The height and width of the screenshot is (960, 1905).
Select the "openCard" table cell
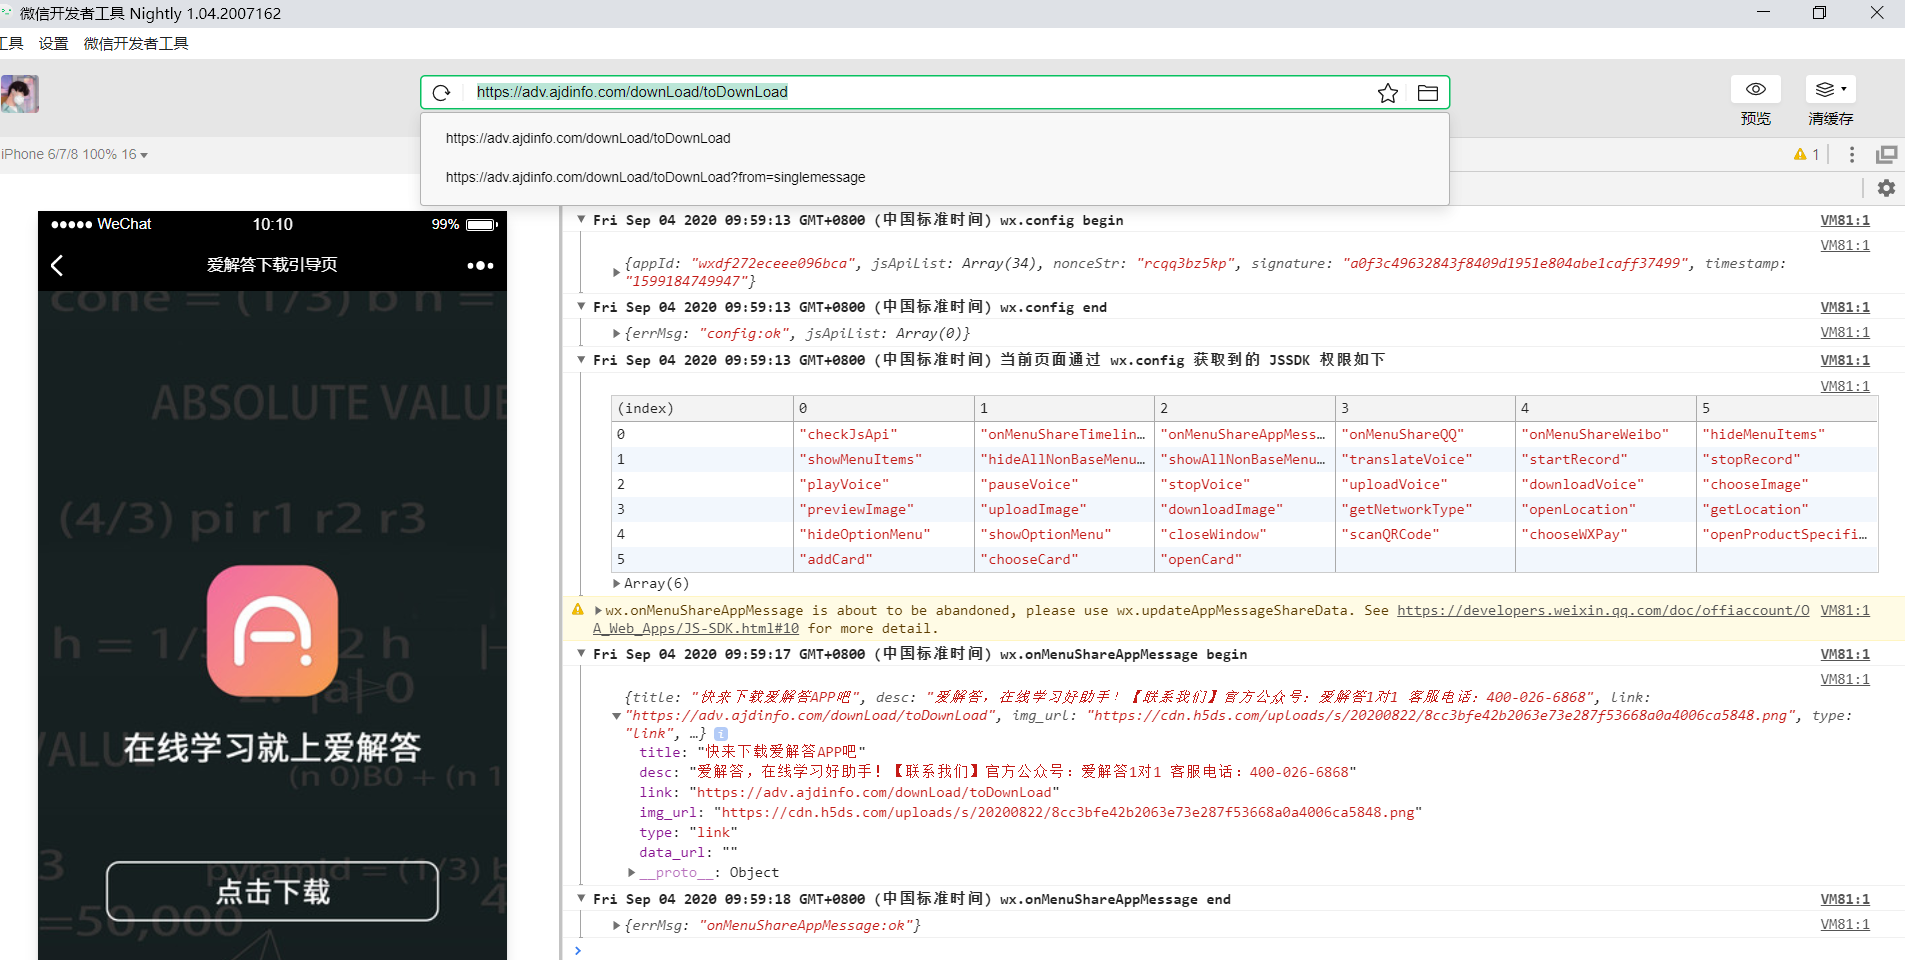(x=1245, y=559)
